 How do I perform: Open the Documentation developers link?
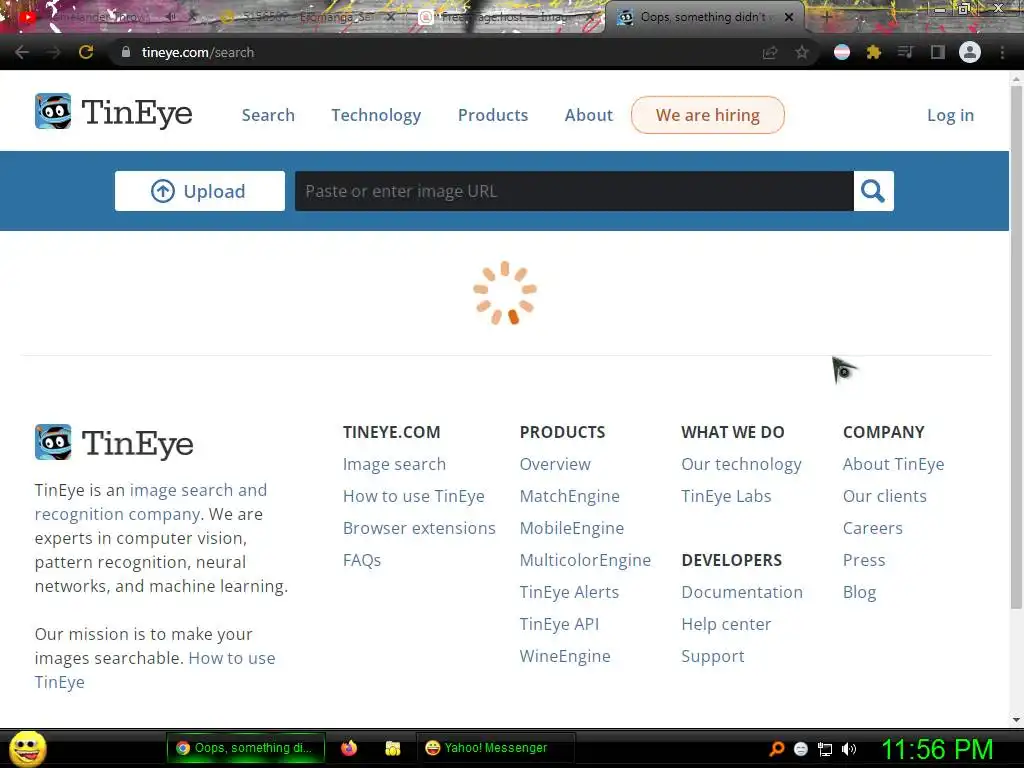742,592
